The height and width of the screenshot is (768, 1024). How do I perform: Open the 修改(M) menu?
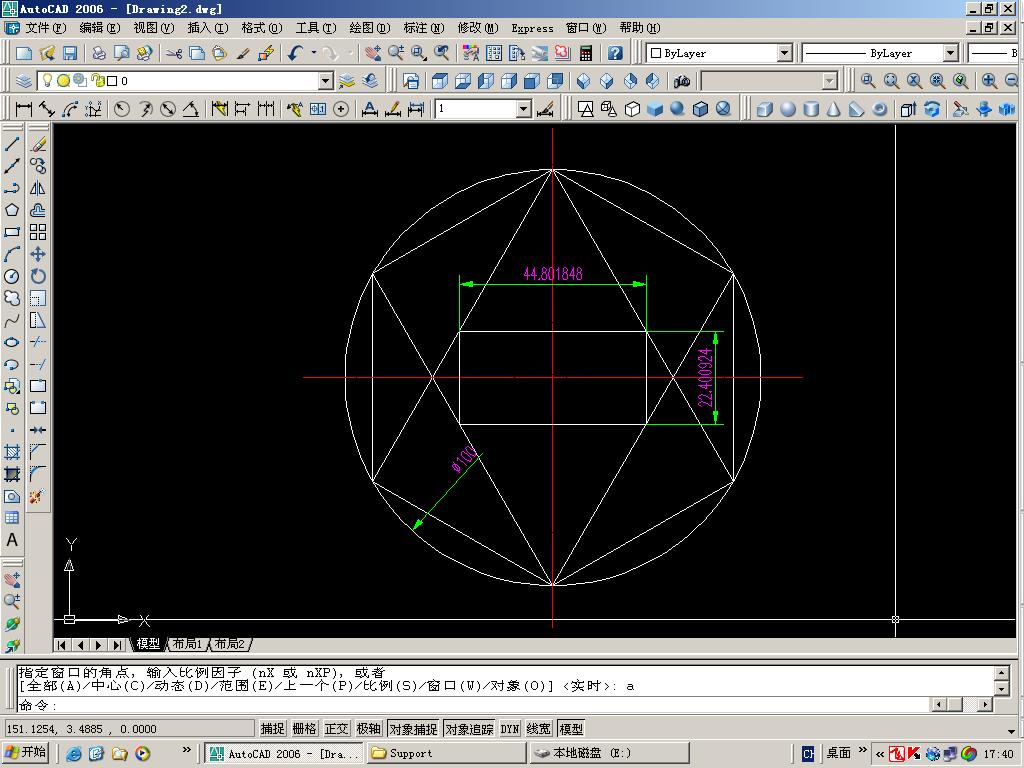[478, 28]
